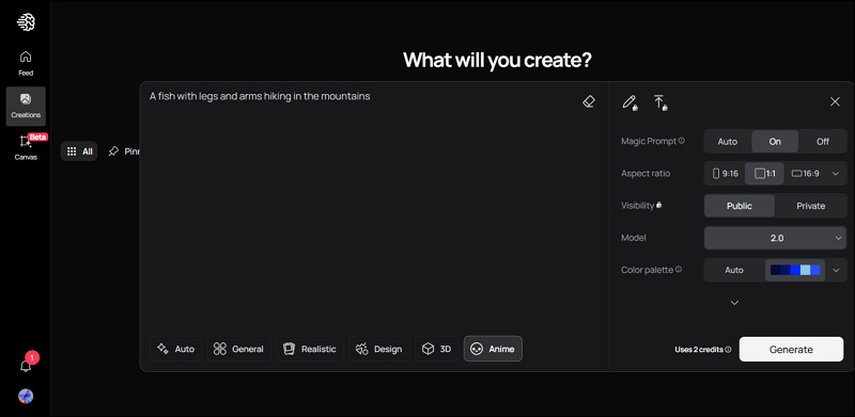Click the credits info icon

click(x=728, y=349)
